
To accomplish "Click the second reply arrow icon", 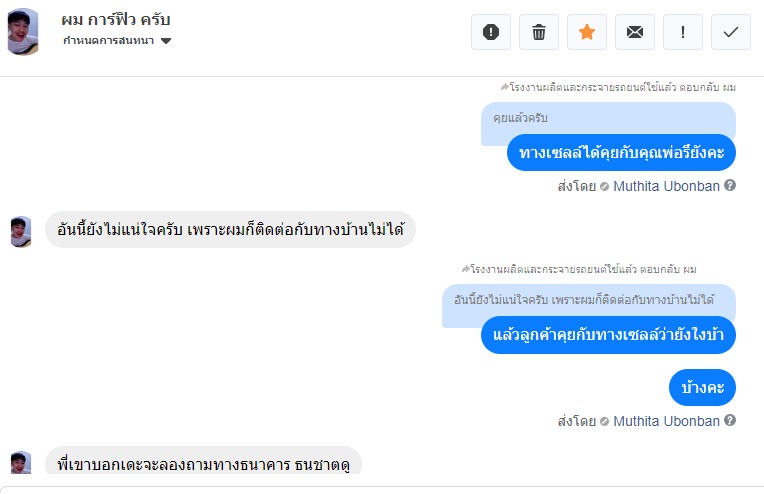I will (x=467, y=269).
